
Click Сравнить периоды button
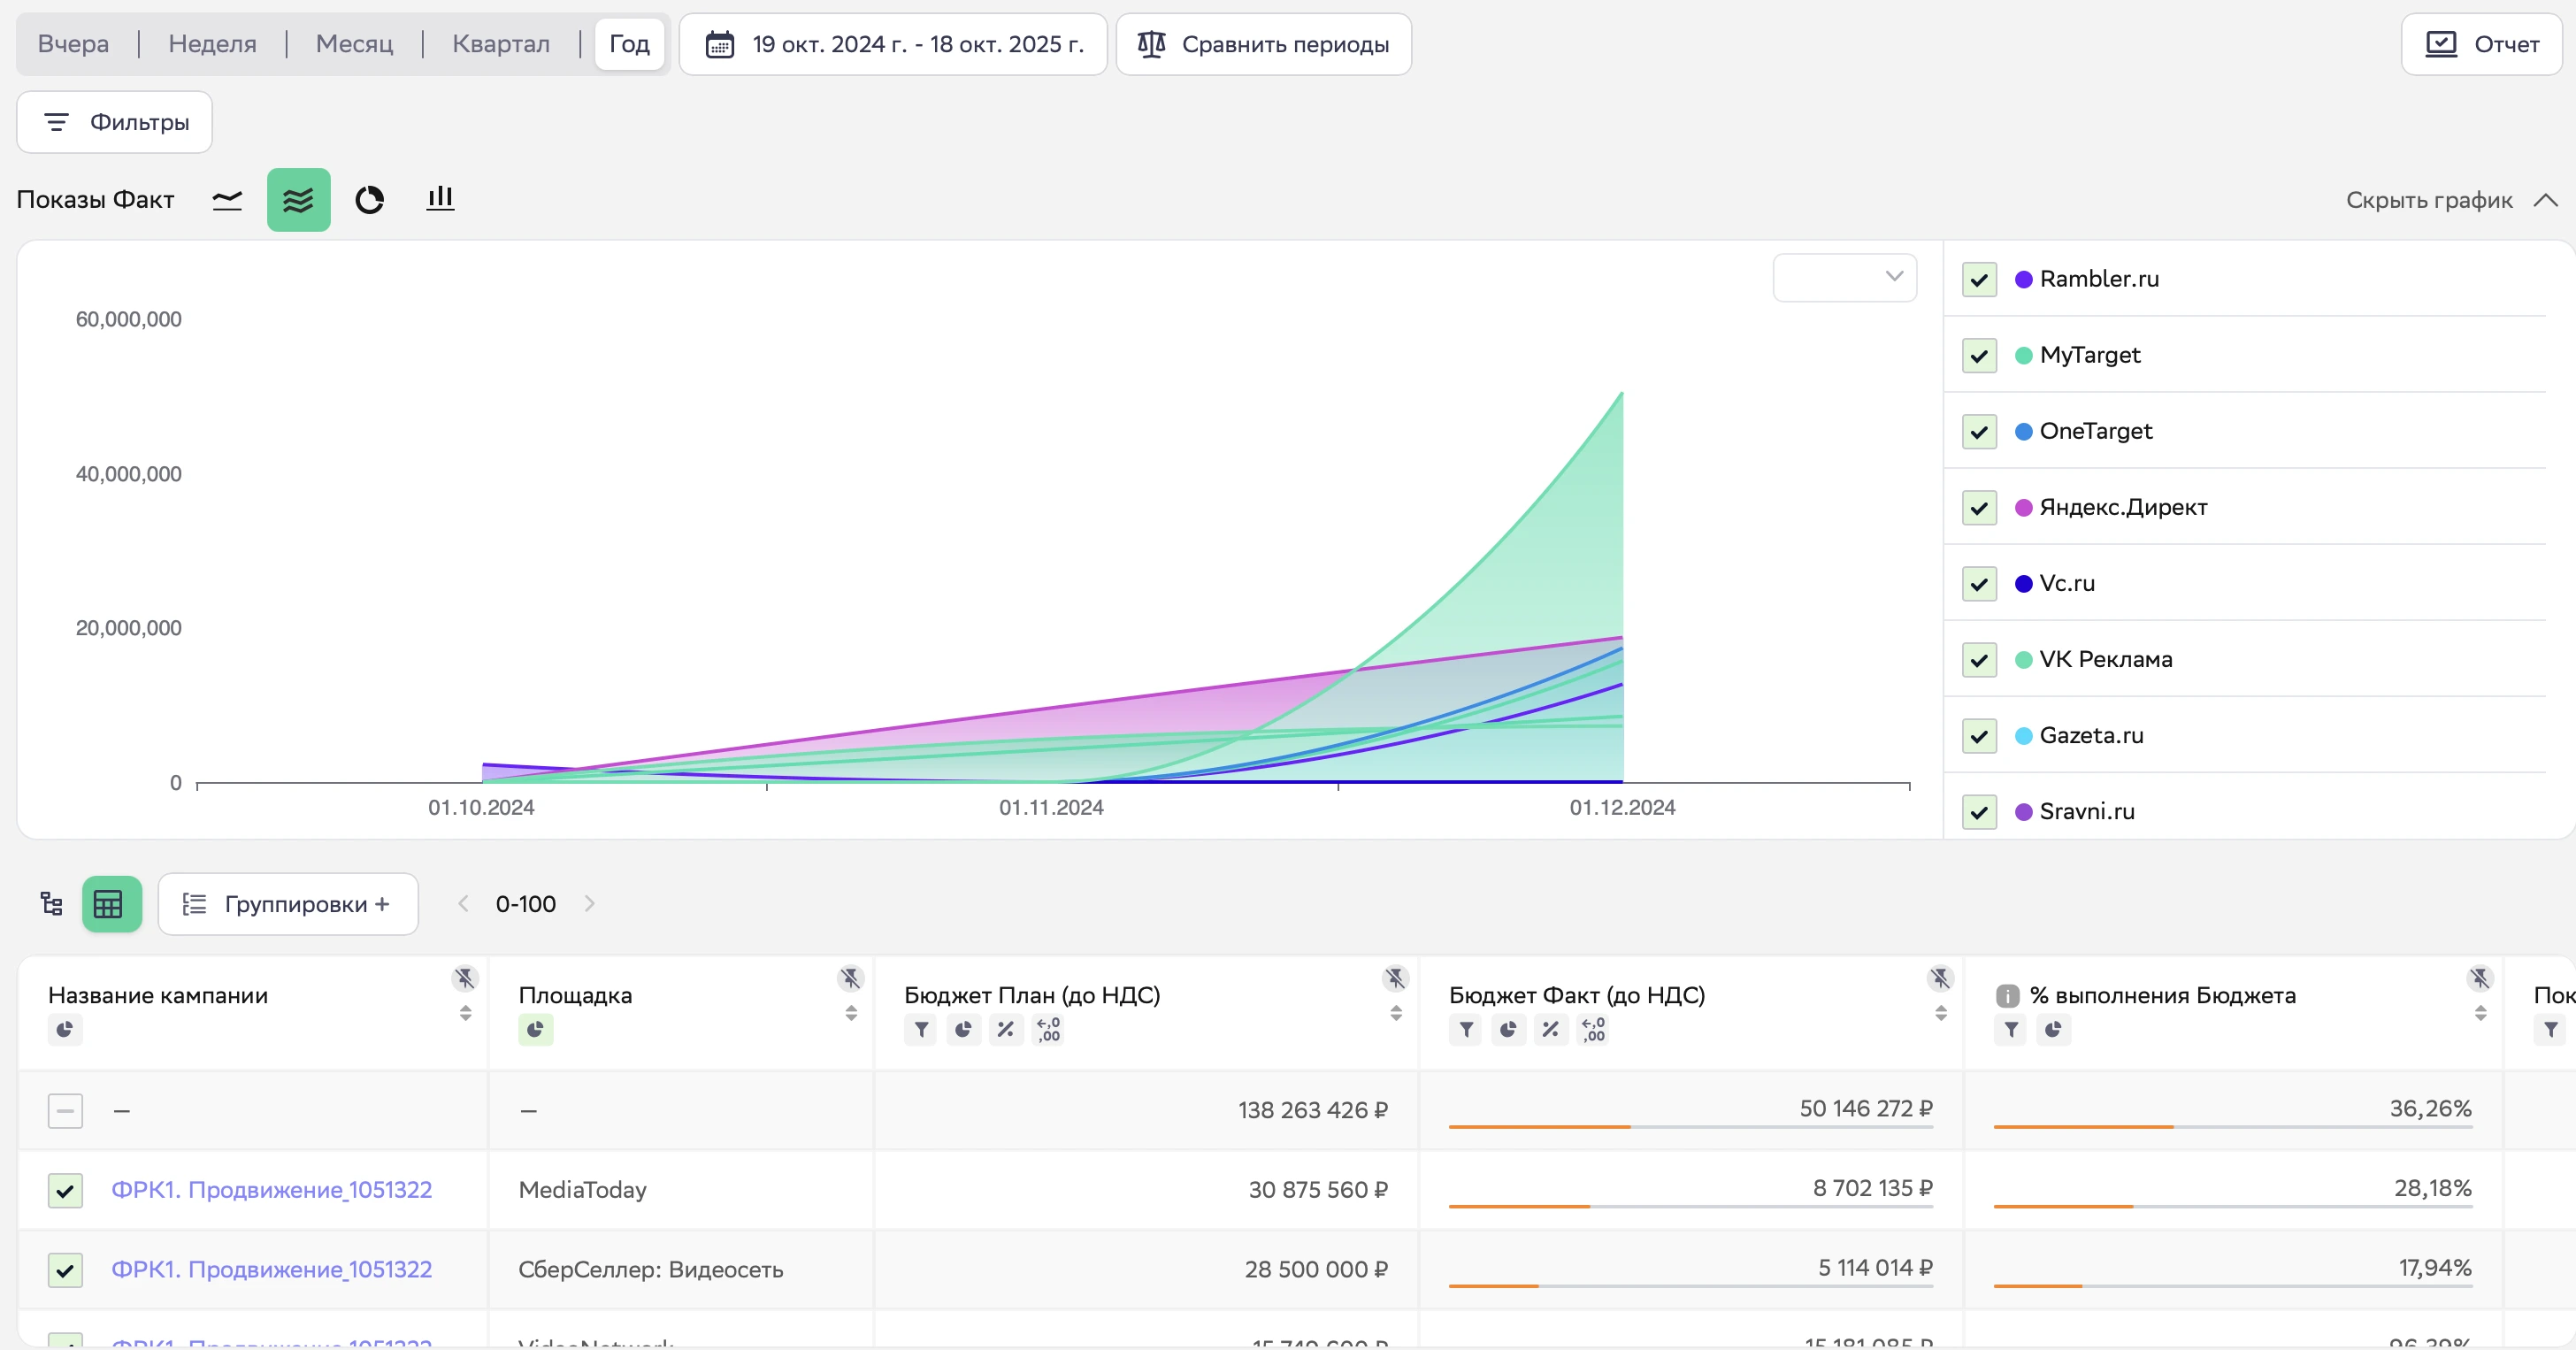1263,44
